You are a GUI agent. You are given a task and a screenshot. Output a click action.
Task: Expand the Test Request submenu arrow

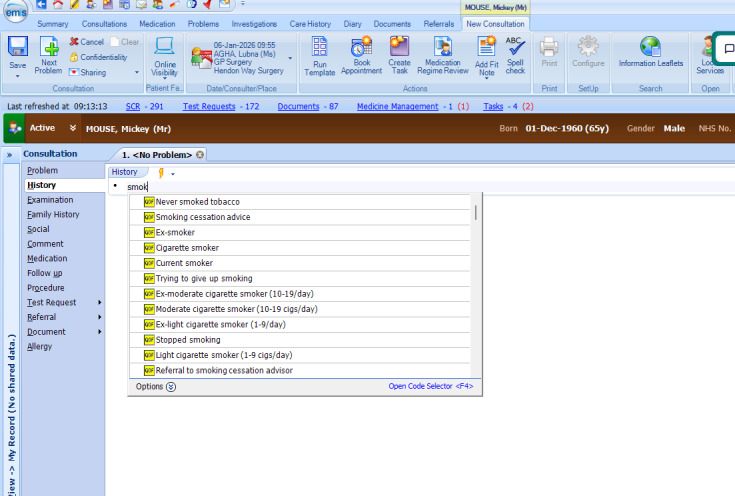99,302
